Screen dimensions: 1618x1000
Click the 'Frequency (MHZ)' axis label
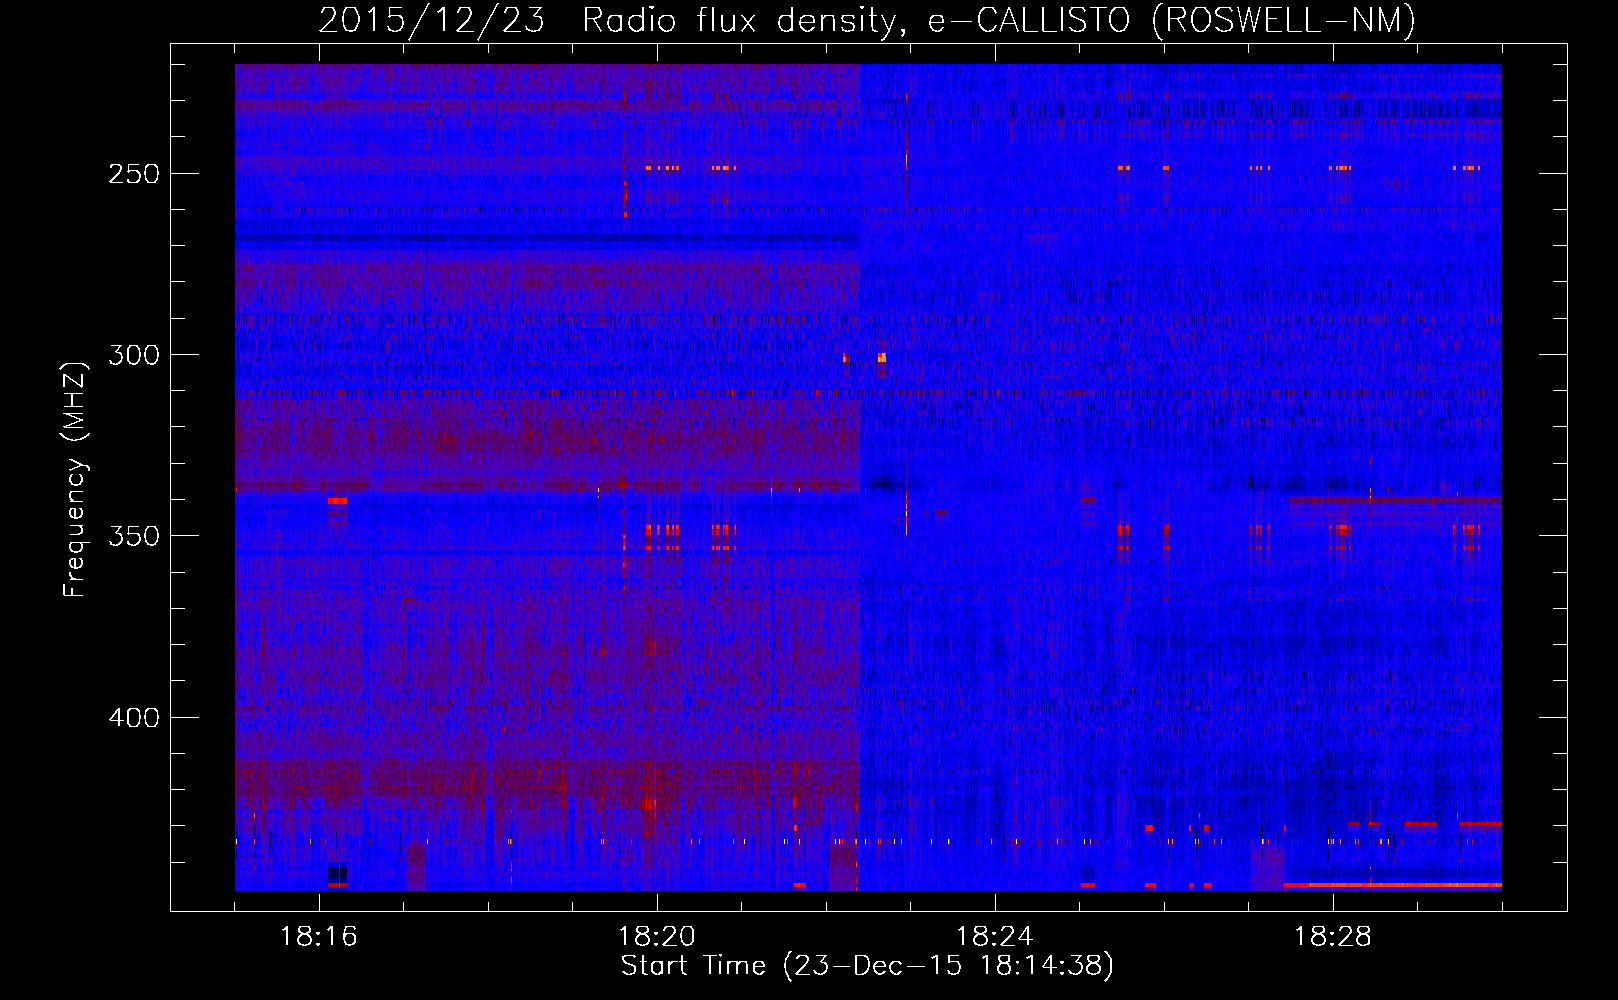coord(75,479)
